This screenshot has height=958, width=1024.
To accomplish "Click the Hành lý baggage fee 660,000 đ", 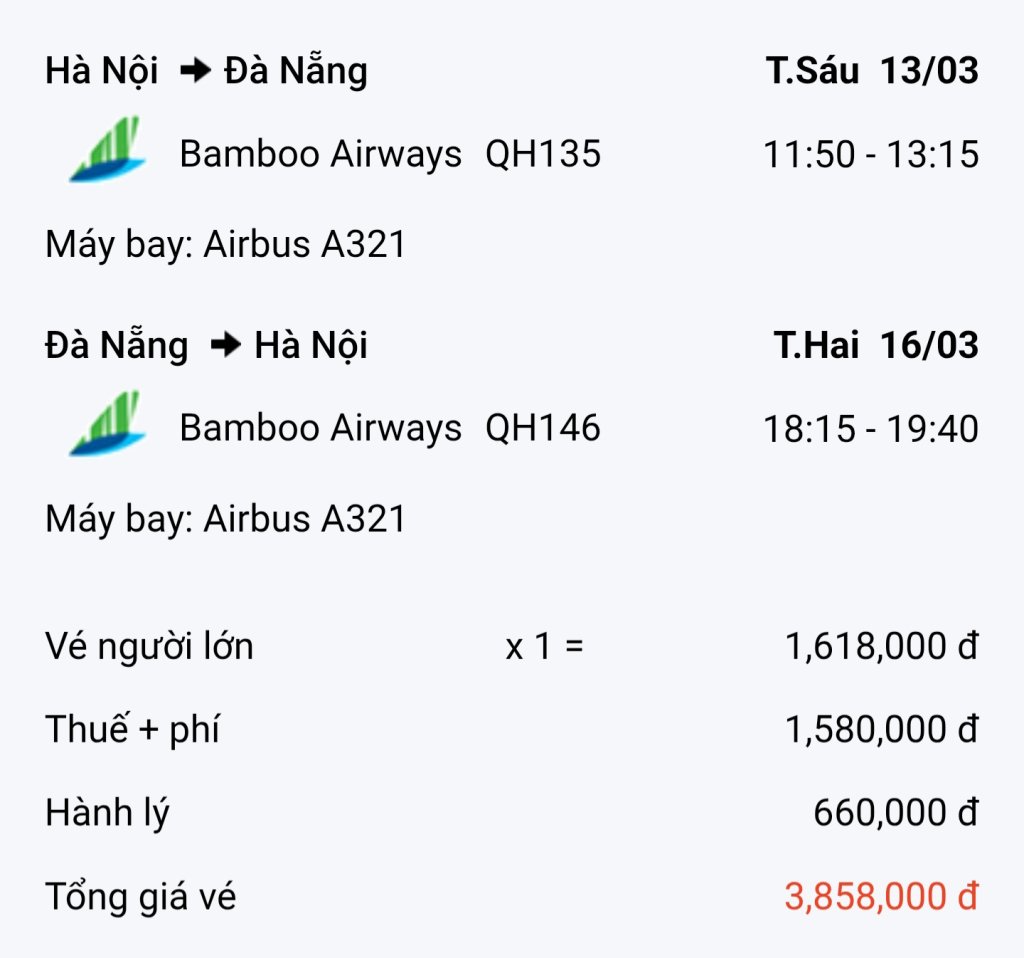I will point(896,813).
